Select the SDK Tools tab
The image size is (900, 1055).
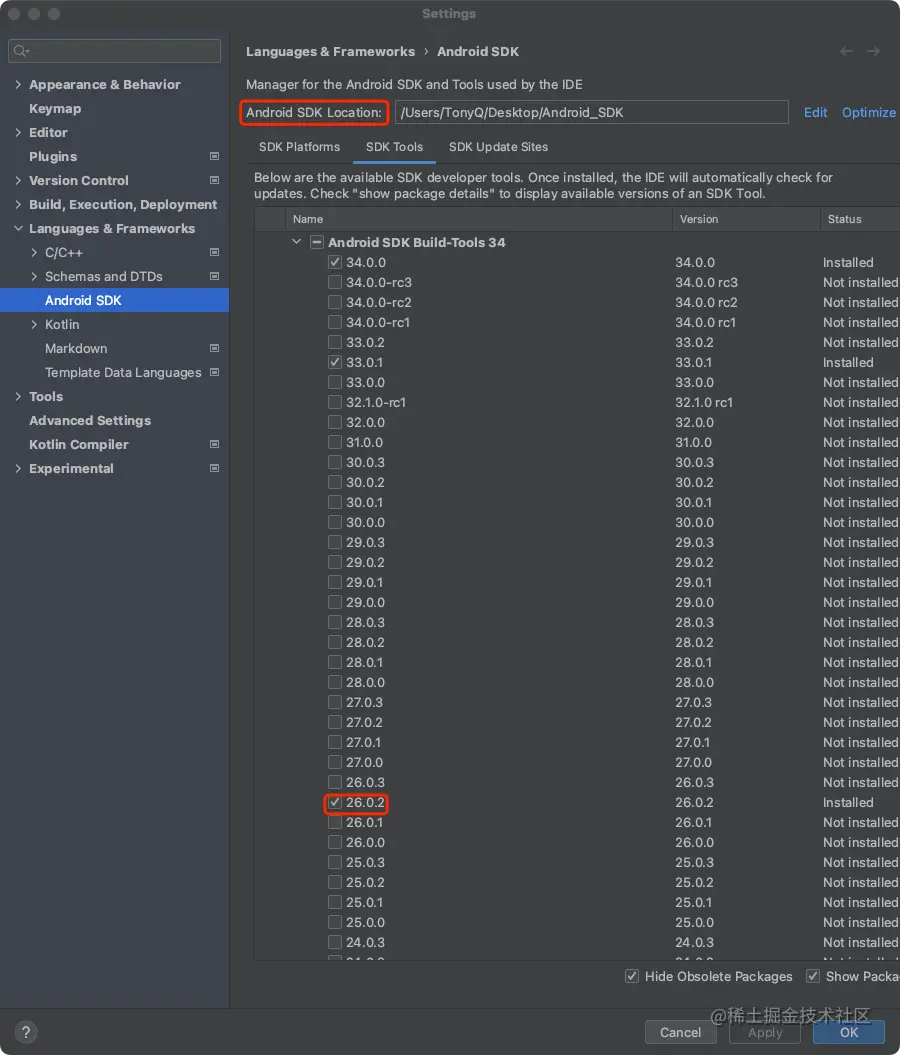(x=394, y=147)
